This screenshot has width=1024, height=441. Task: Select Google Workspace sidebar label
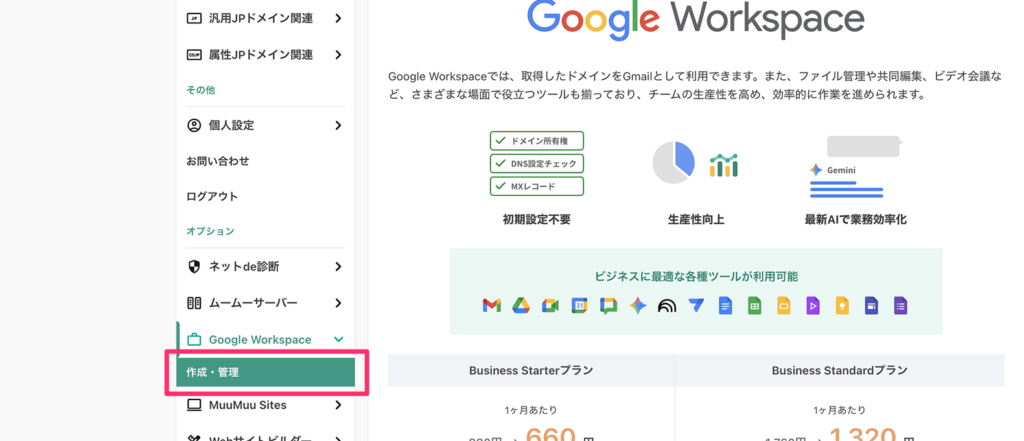click(260, 340)
